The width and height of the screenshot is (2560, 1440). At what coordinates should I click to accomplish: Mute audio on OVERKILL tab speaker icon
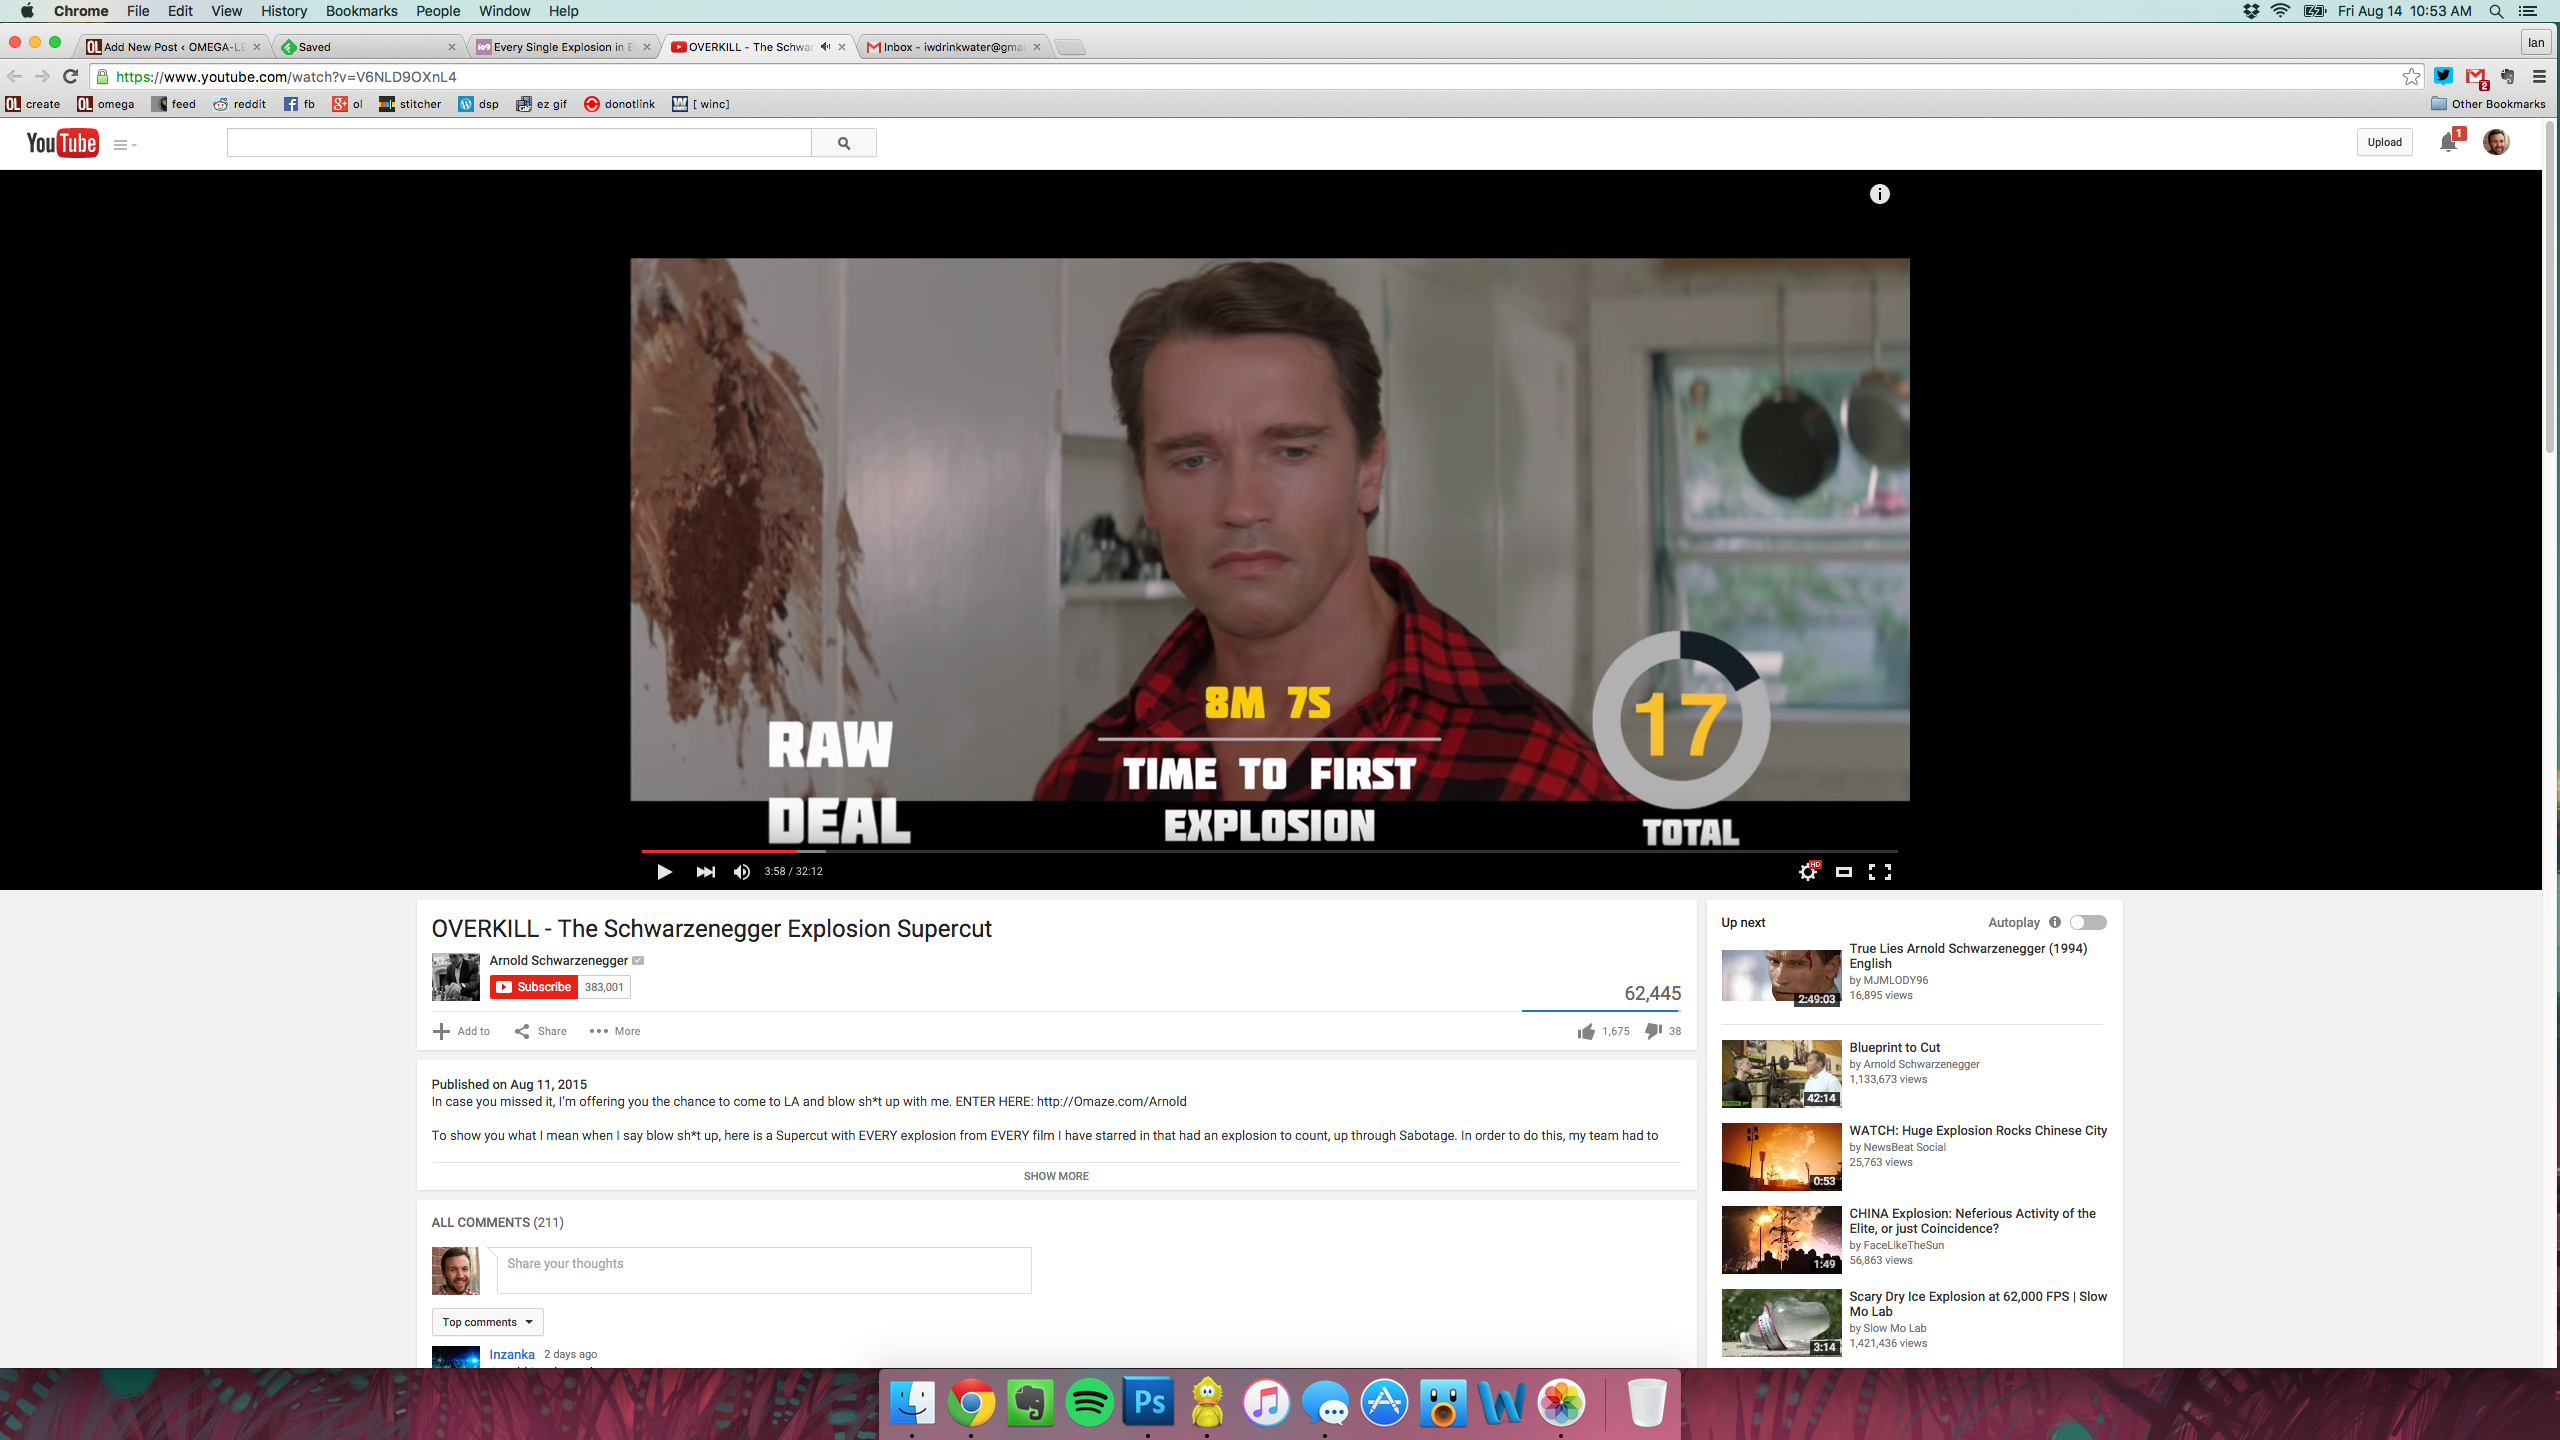[x=825, y=46]
